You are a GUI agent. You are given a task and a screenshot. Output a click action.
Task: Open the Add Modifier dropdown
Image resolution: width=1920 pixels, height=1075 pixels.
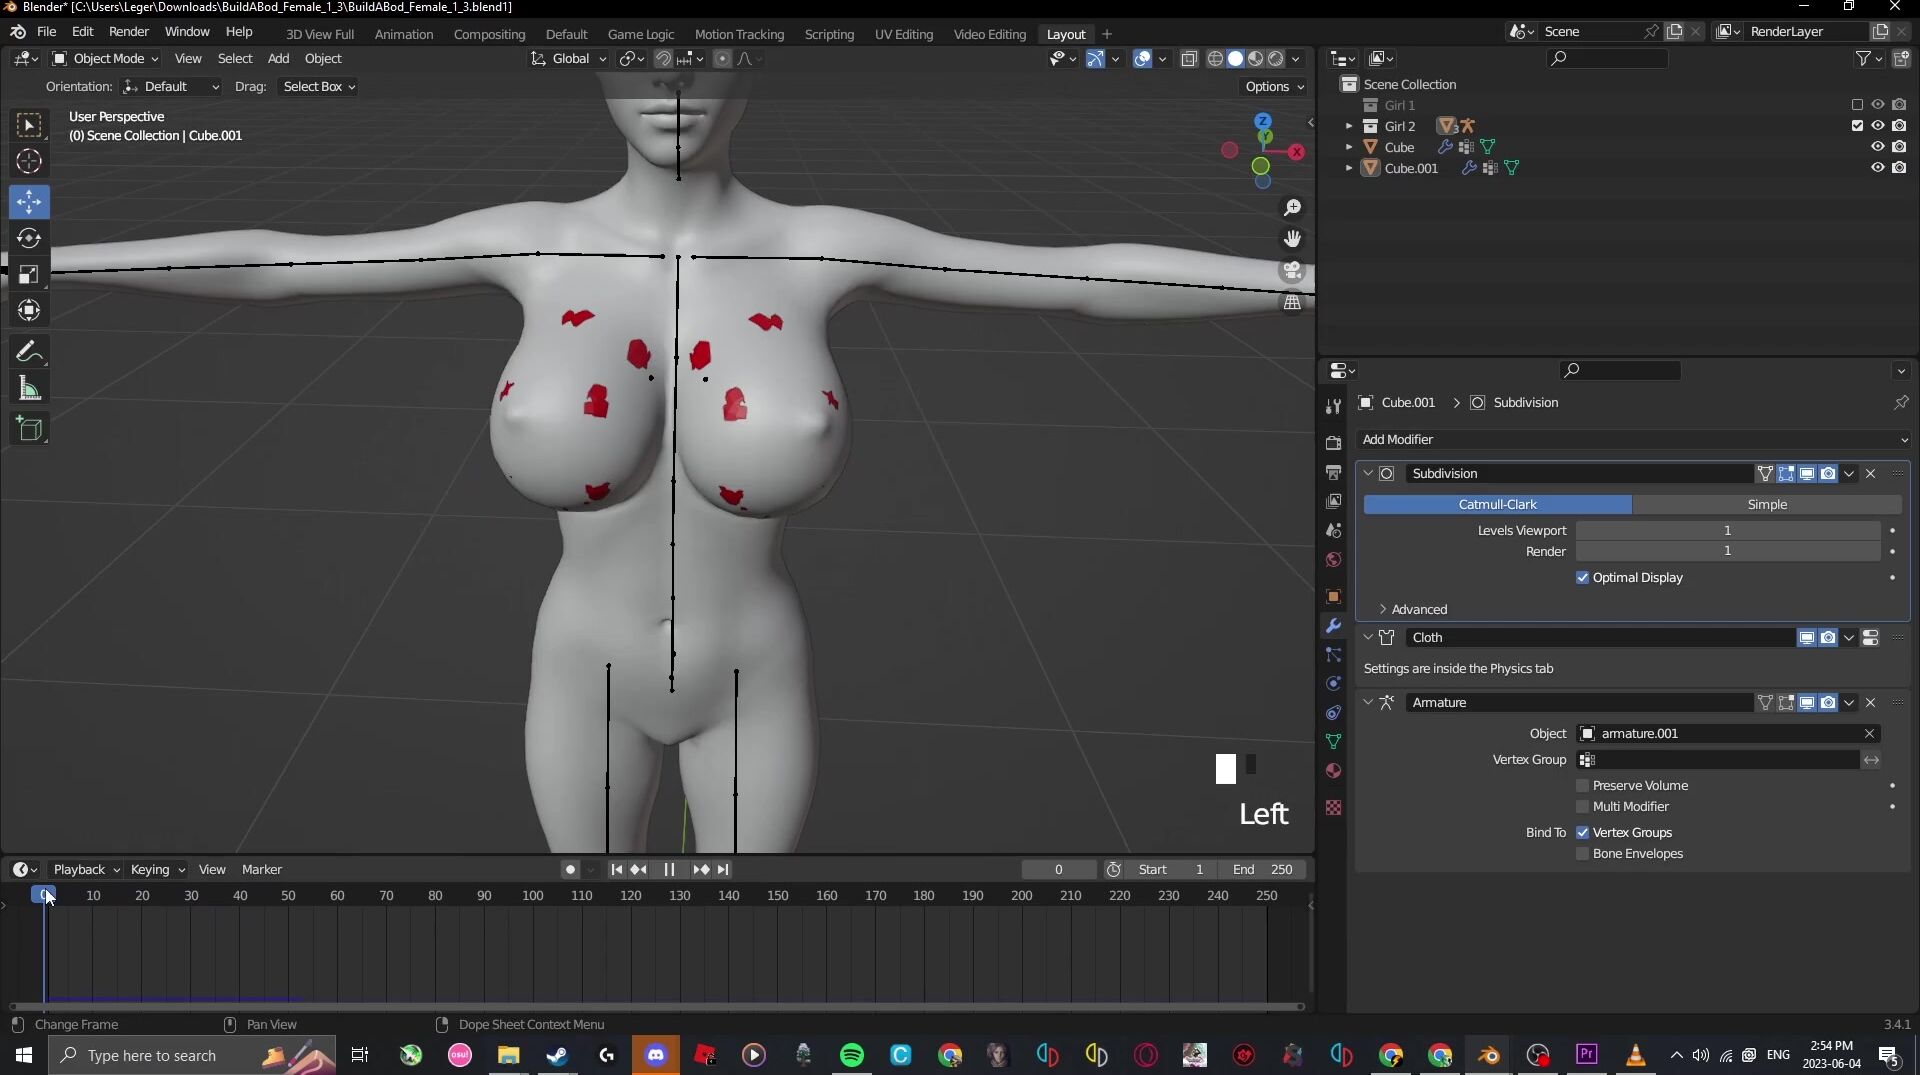(x=1632, y=440)
